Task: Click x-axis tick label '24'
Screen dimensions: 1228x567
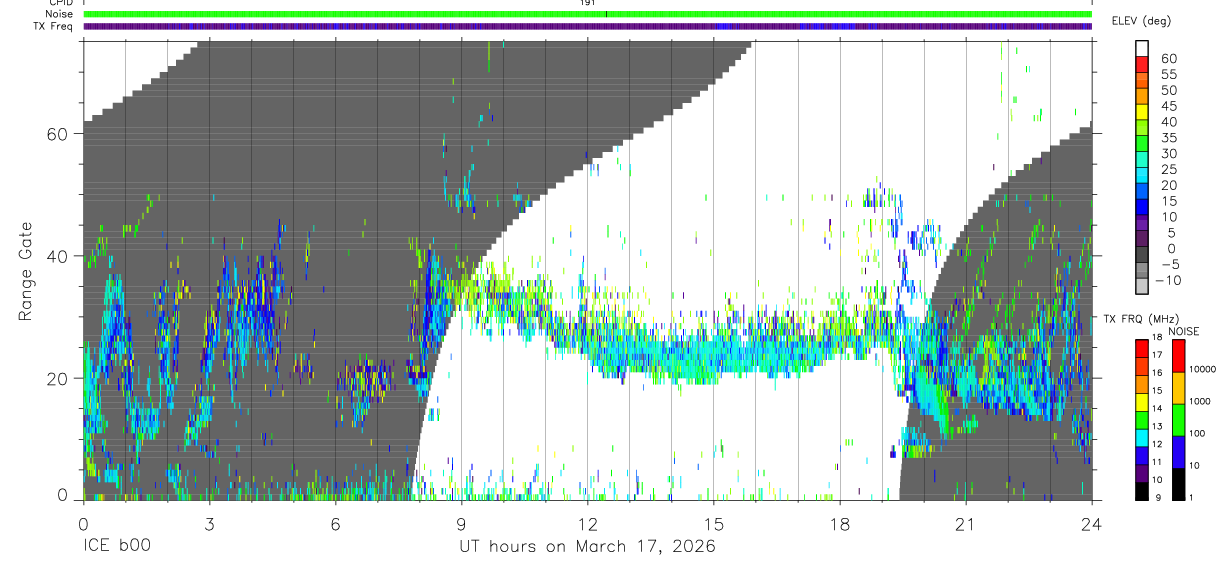Action: (x=1092, y=524)
